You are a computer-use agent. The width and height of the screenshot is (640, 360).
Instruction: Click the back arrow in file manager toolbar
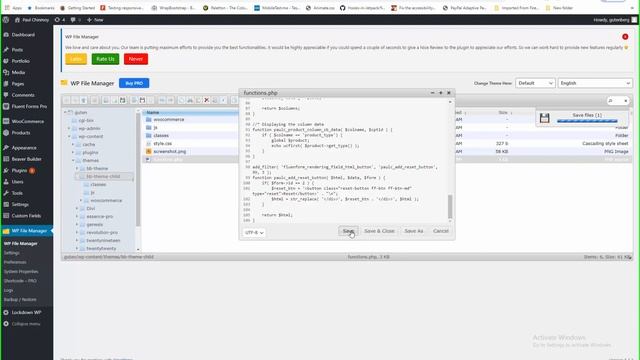(x=67, y=100)
